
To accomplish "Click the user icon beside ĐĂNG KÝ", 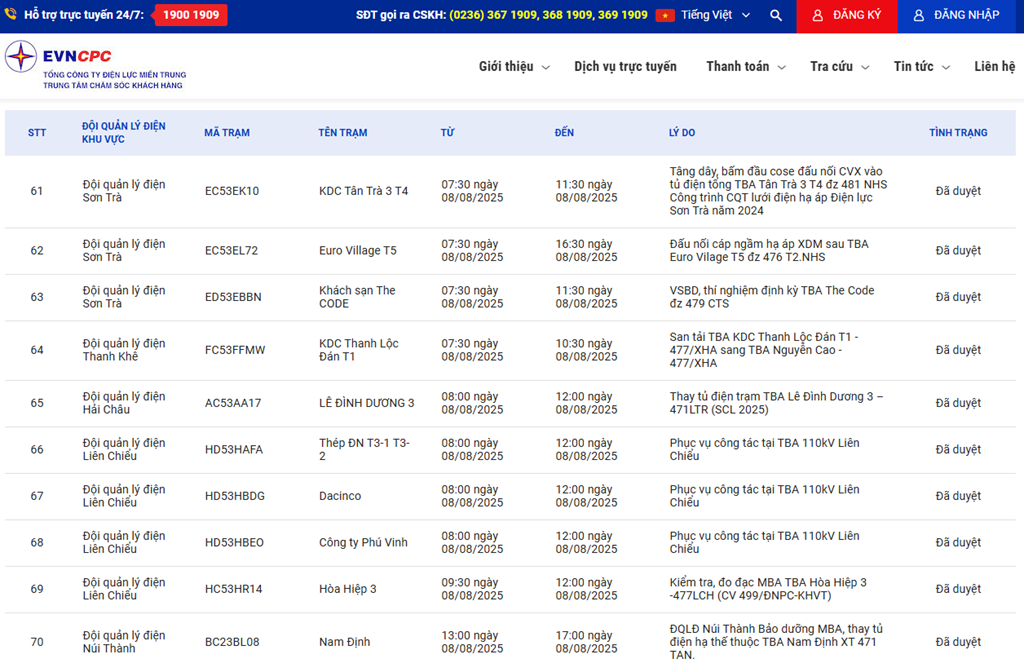I will (818, 15).
